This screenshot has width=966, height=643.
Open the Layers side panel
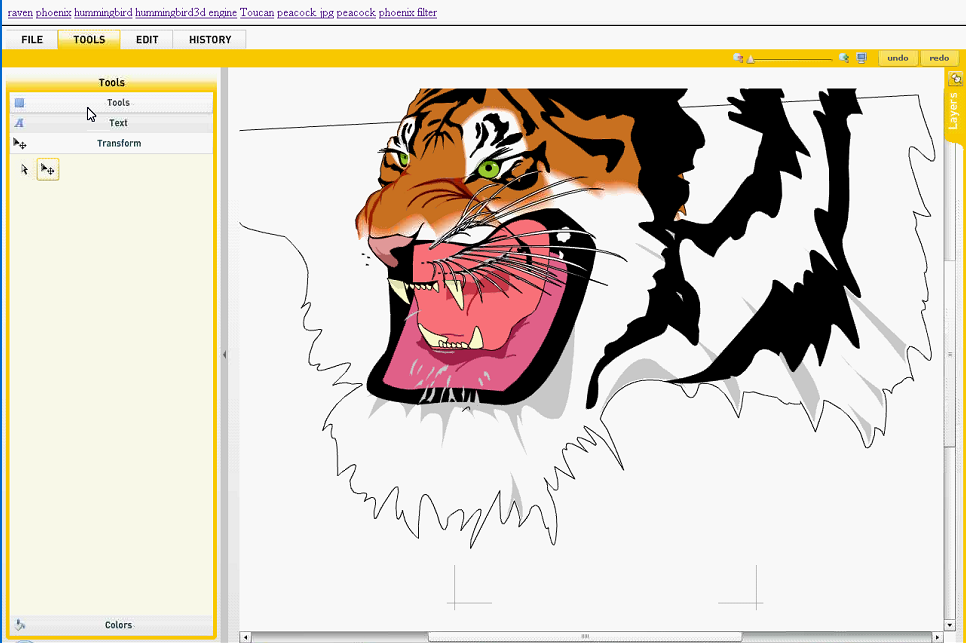coord(953,111)
